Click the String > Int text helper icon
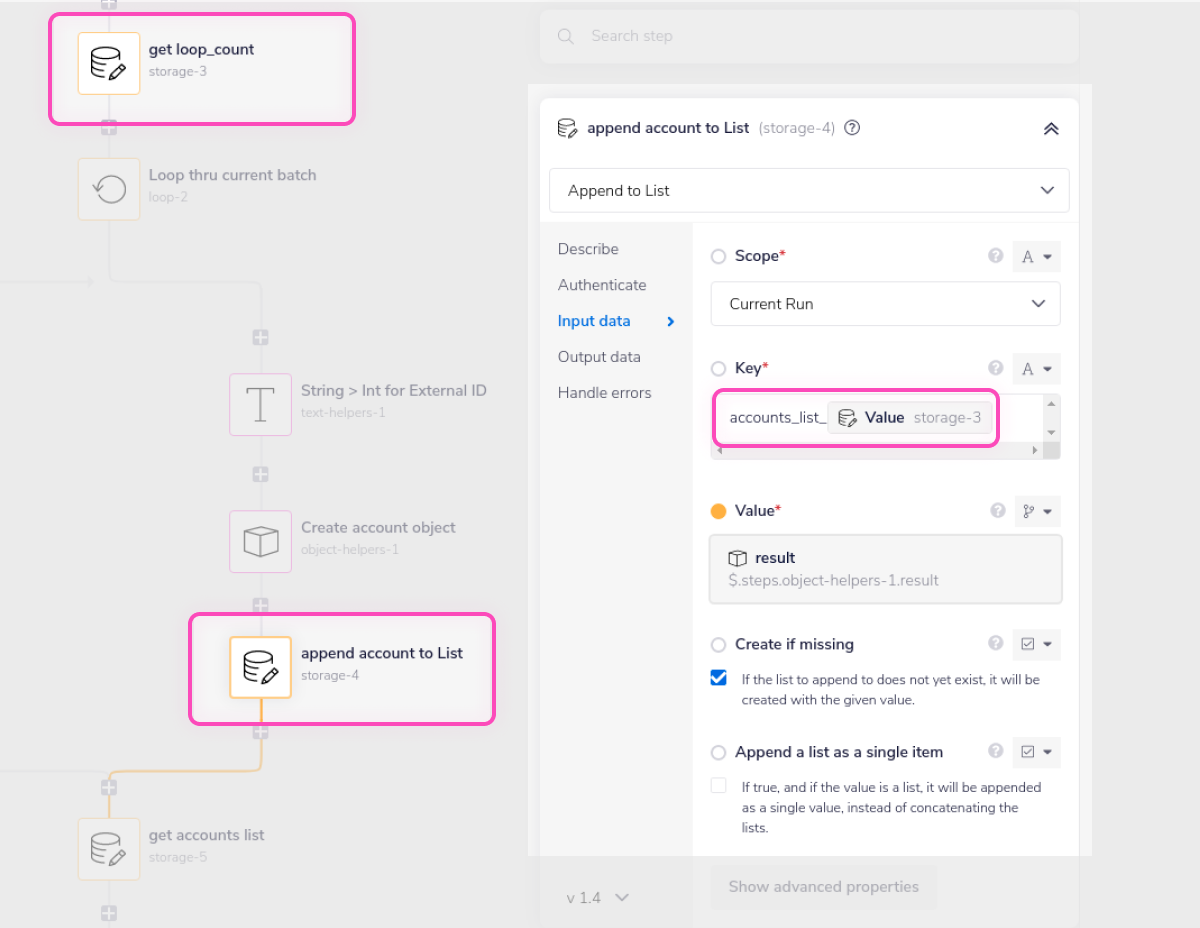1200x928 pixels. [x=260, y=404]
